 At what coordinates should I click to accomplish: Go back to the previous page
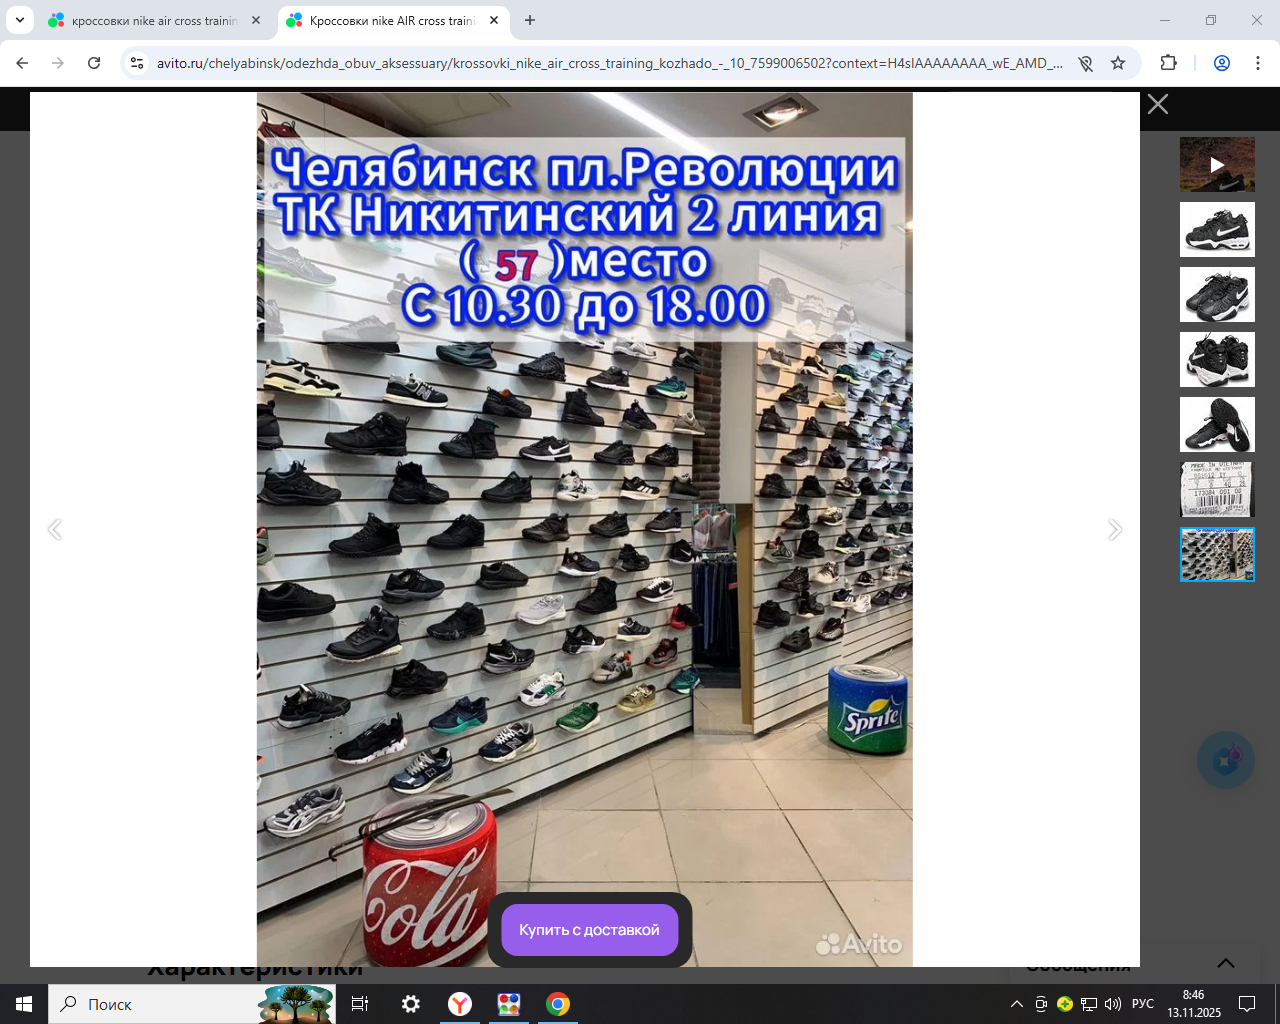point(22,63)
